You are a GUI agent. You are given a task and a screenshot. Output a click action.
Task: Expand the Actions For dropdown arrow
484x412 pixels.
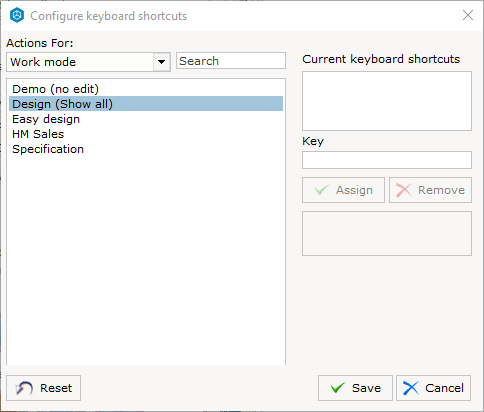(162, 62)
